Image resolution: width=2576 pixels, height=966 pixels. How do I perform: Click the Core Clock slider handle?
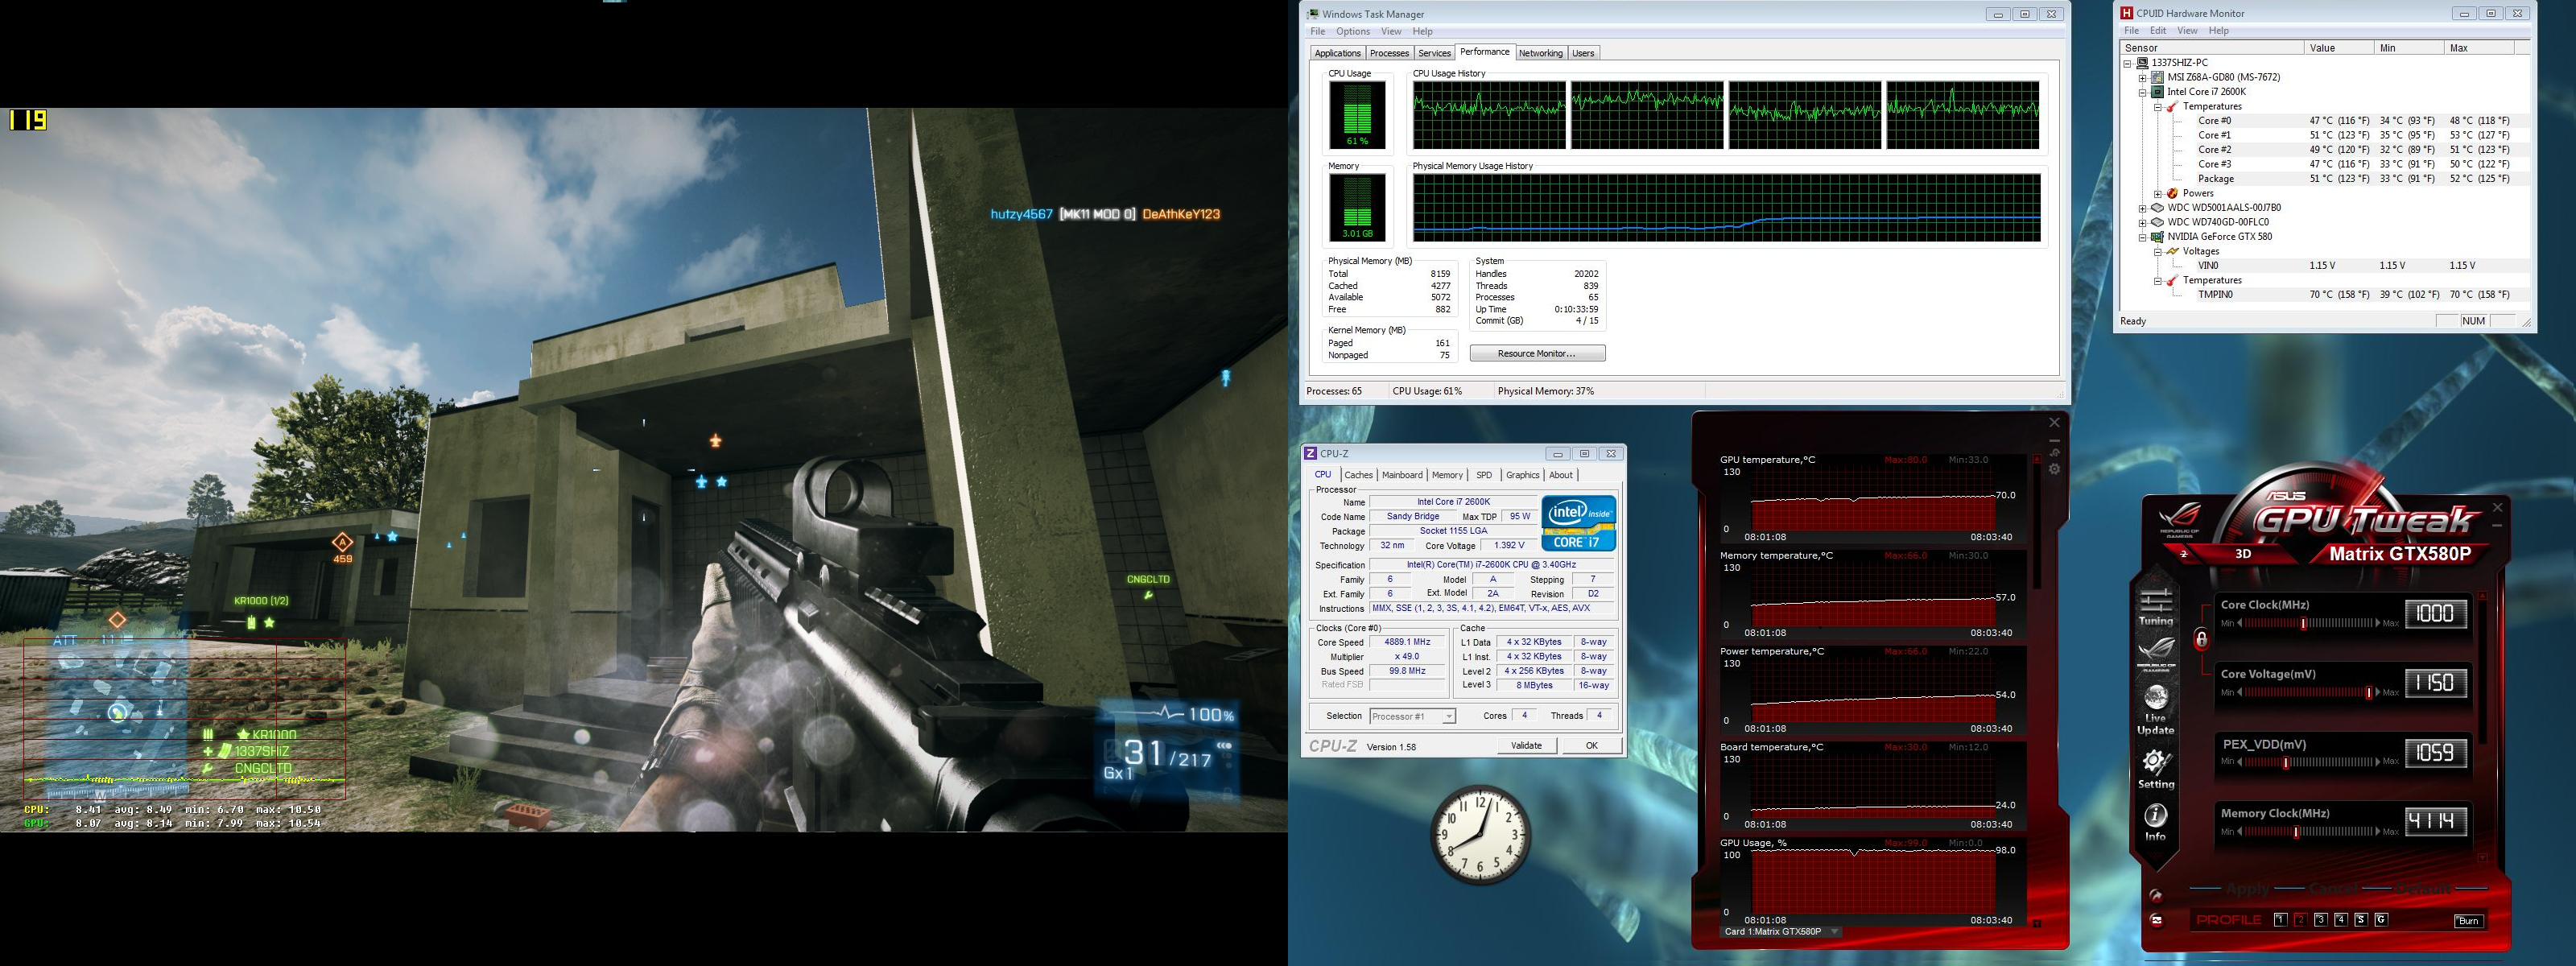[2303, 623]
